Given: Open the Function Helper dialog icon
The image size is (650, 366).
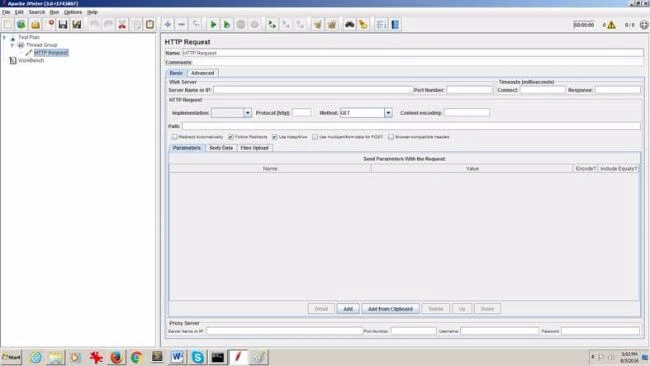Looking at the screenshot, I should point(381,24).
